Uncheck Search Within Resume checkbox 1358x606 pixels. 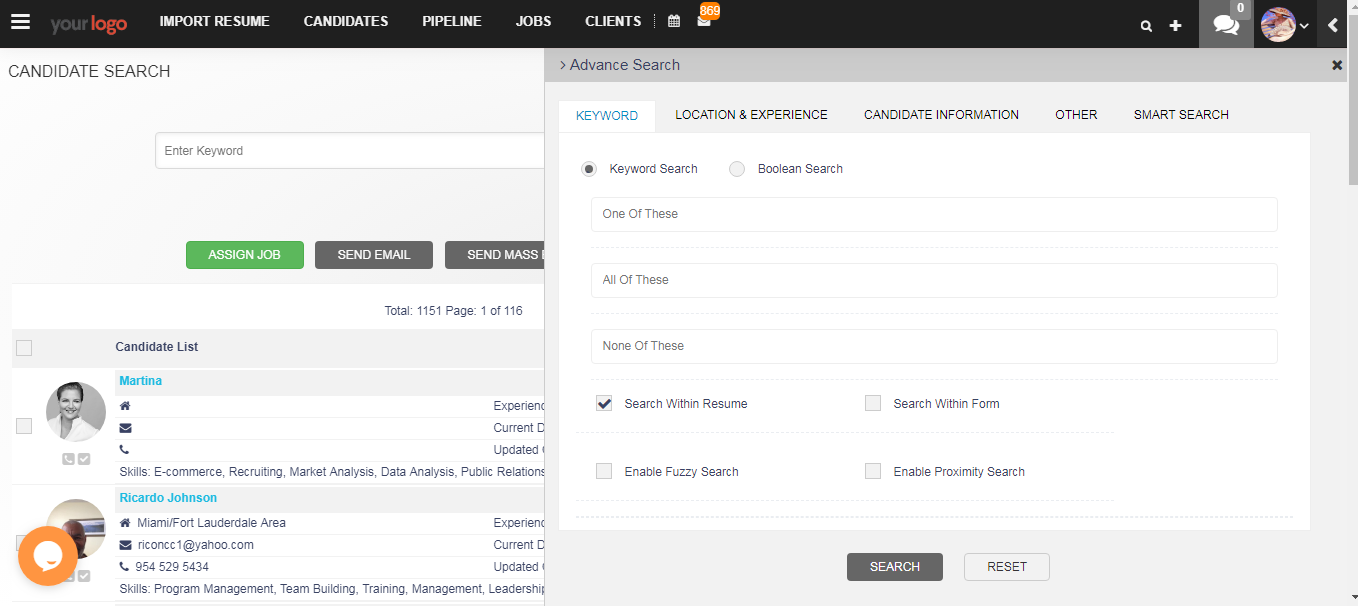604,403
